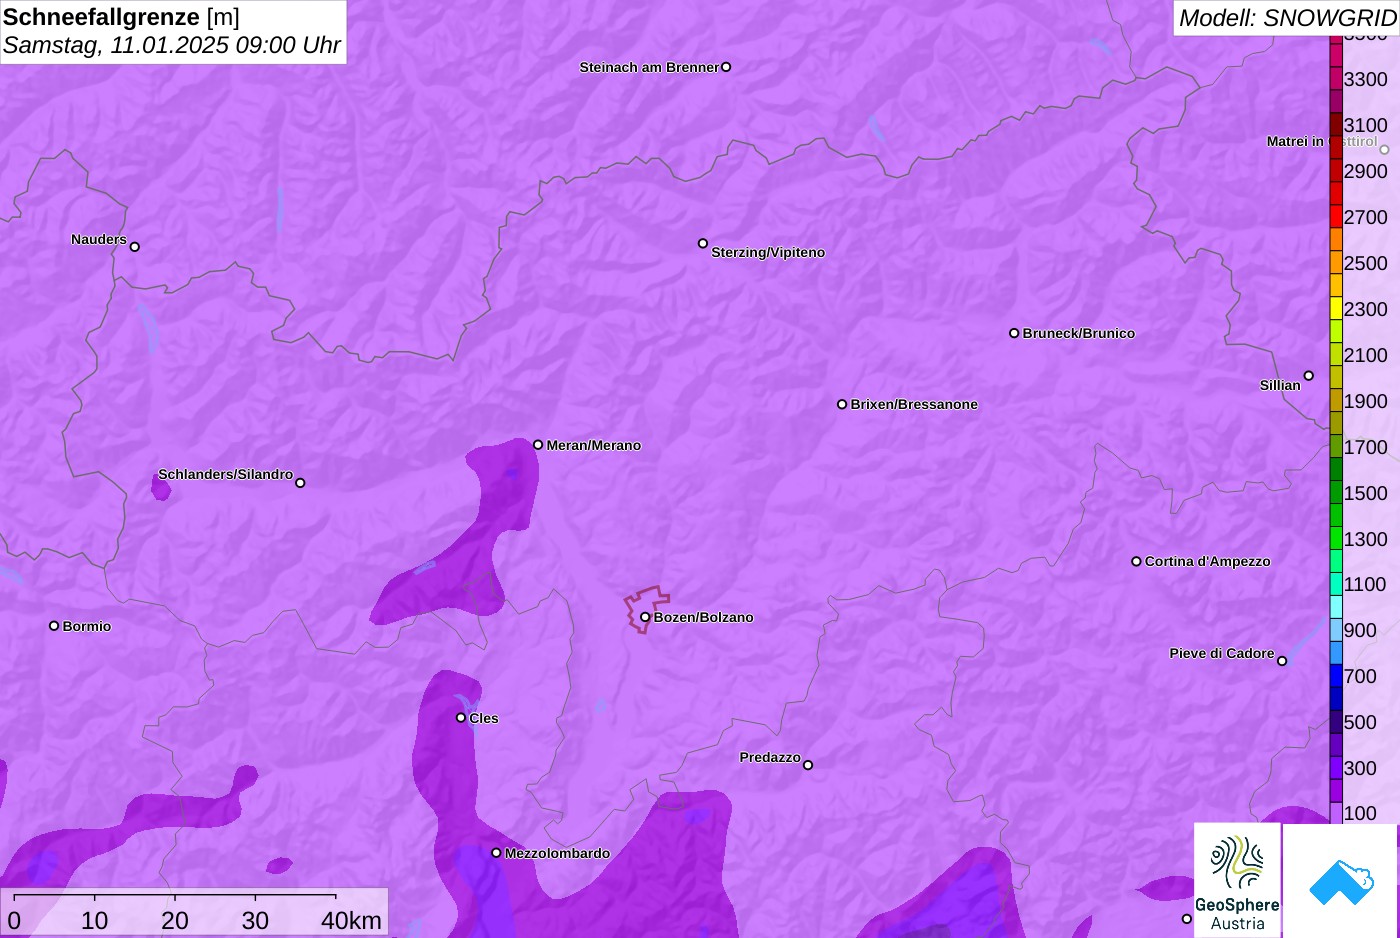Click the unlabeled marker left of GeoSphere logo
Screen dimensions: 1400x938
pos(1187,919)
